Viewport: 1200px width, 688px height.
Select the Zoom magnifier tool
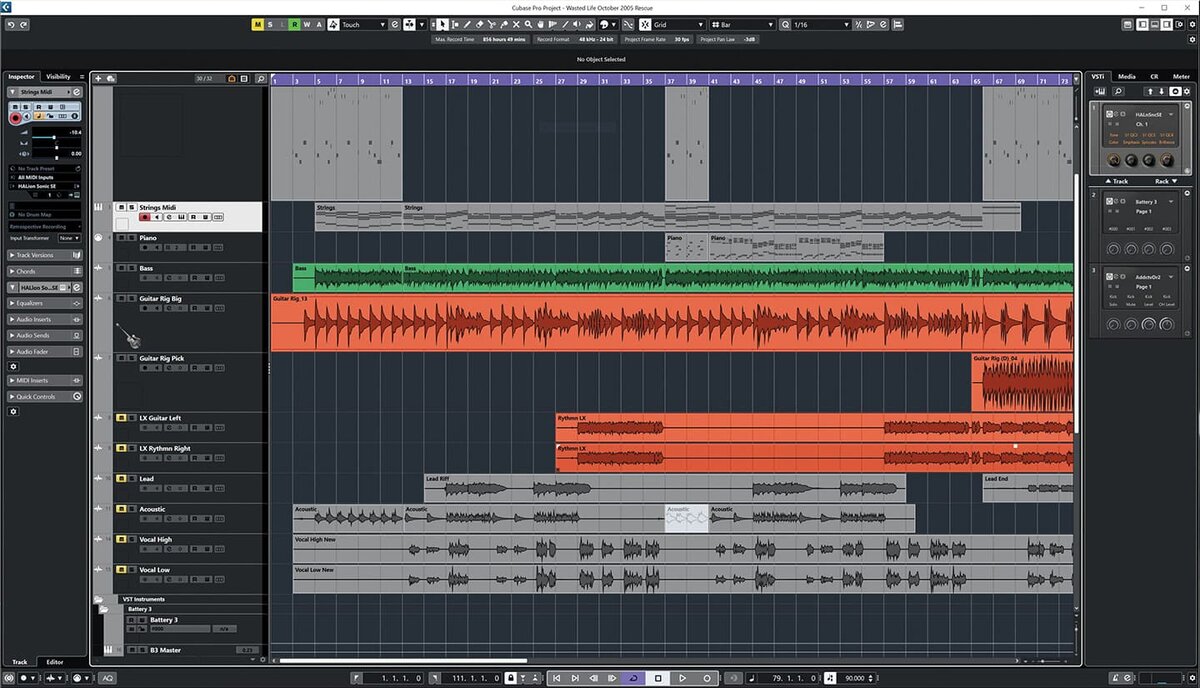tap(528, 24)
